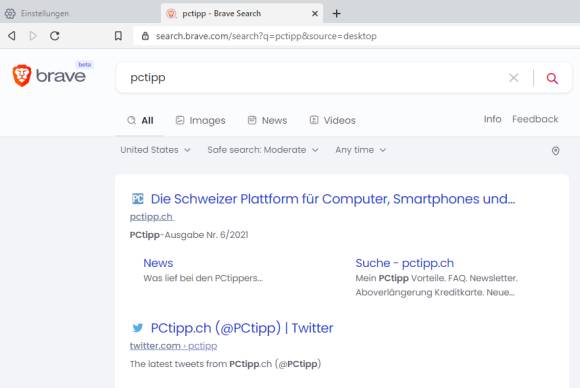Click the location pin icon
The image size is (580, 388).
coord(555,151)
